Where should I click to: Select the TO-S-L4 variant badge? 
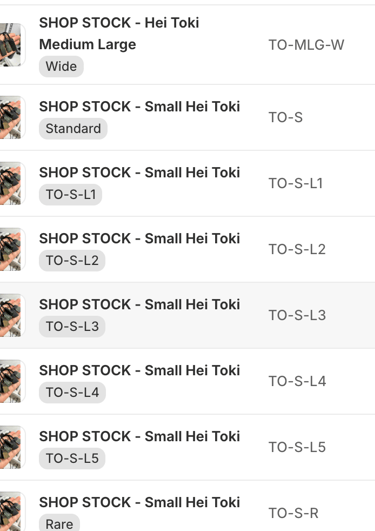coord(72,392)
